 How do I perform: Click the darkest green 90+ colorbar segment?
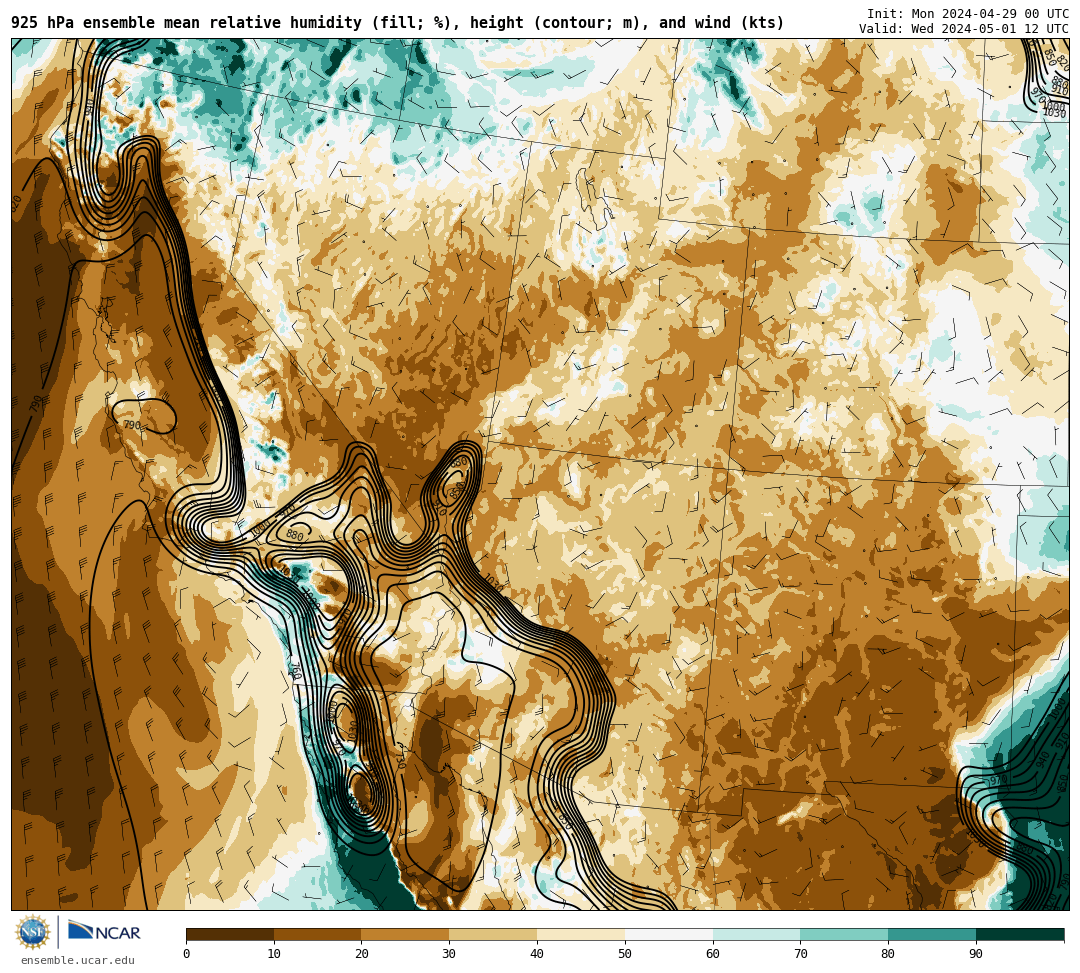(1020, 934)
